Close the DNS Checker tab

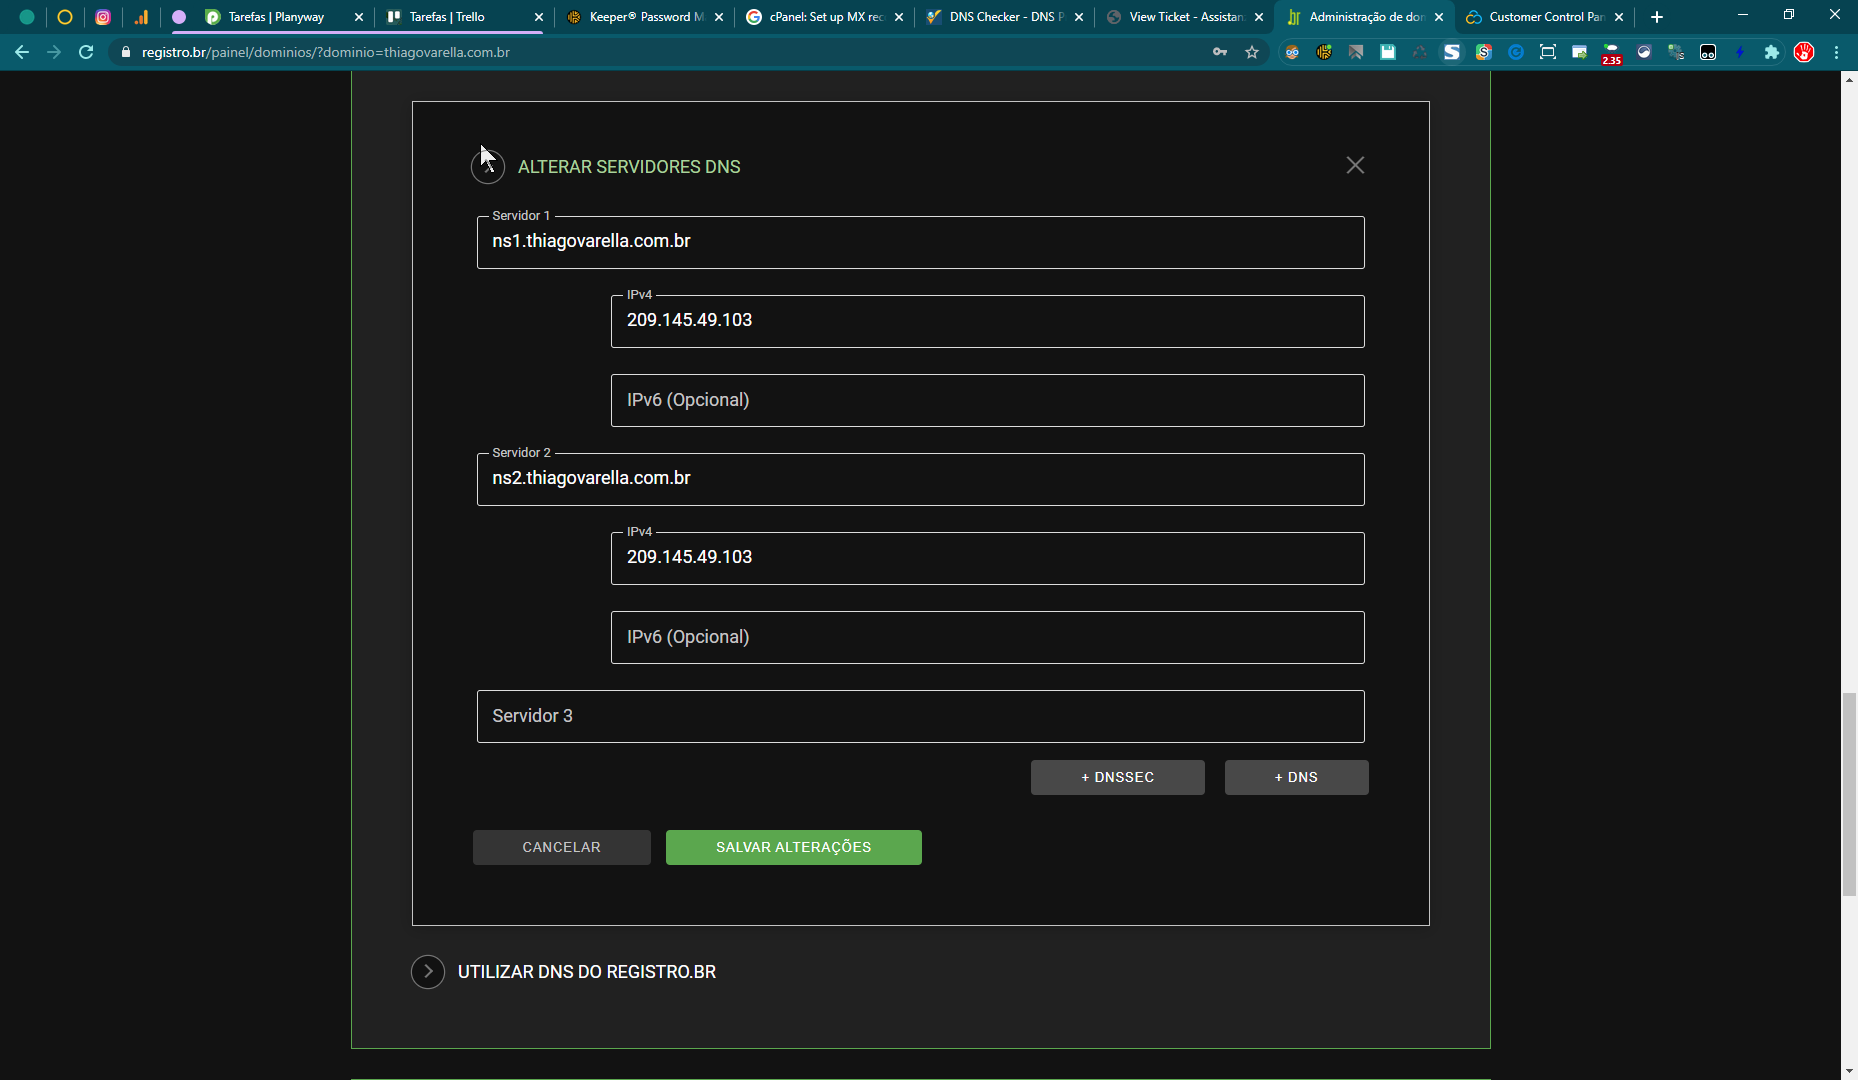(1079, 17)
